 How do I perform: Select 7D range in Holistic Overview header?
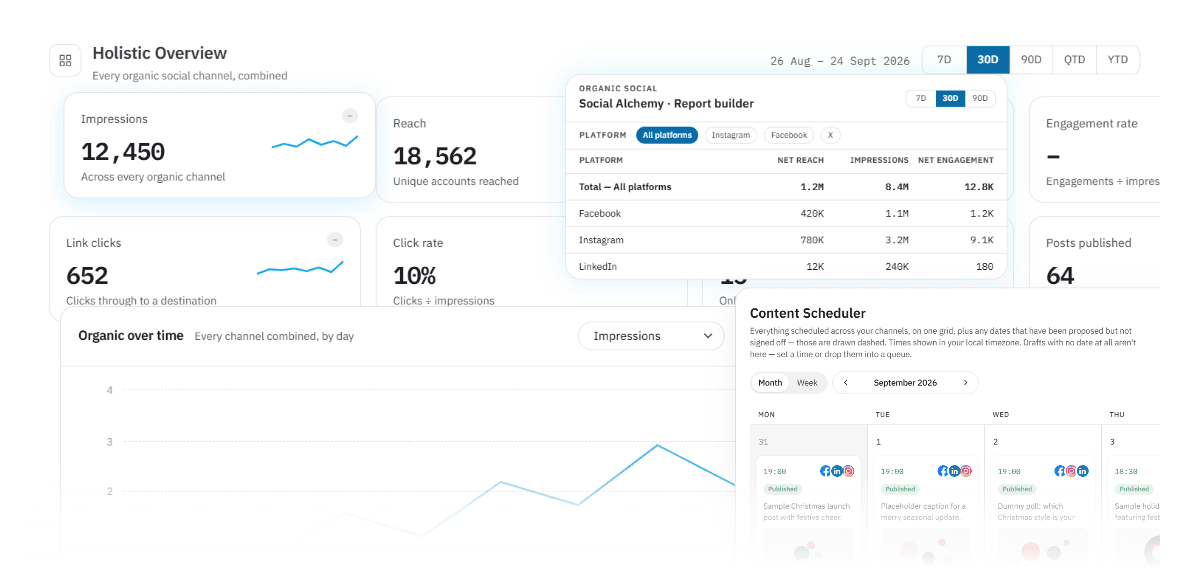[944, 59]
